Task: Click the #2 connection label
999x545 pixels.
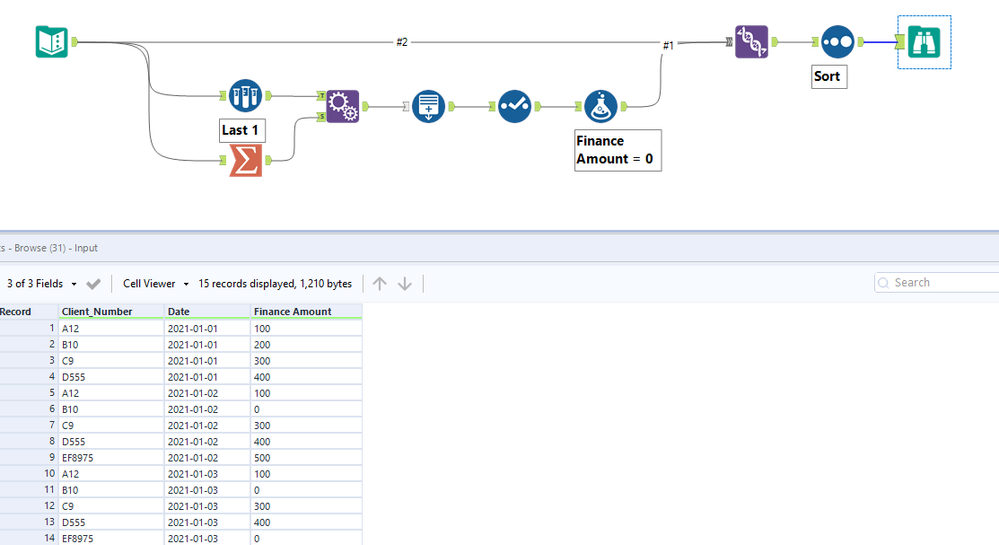Action: 402,42
